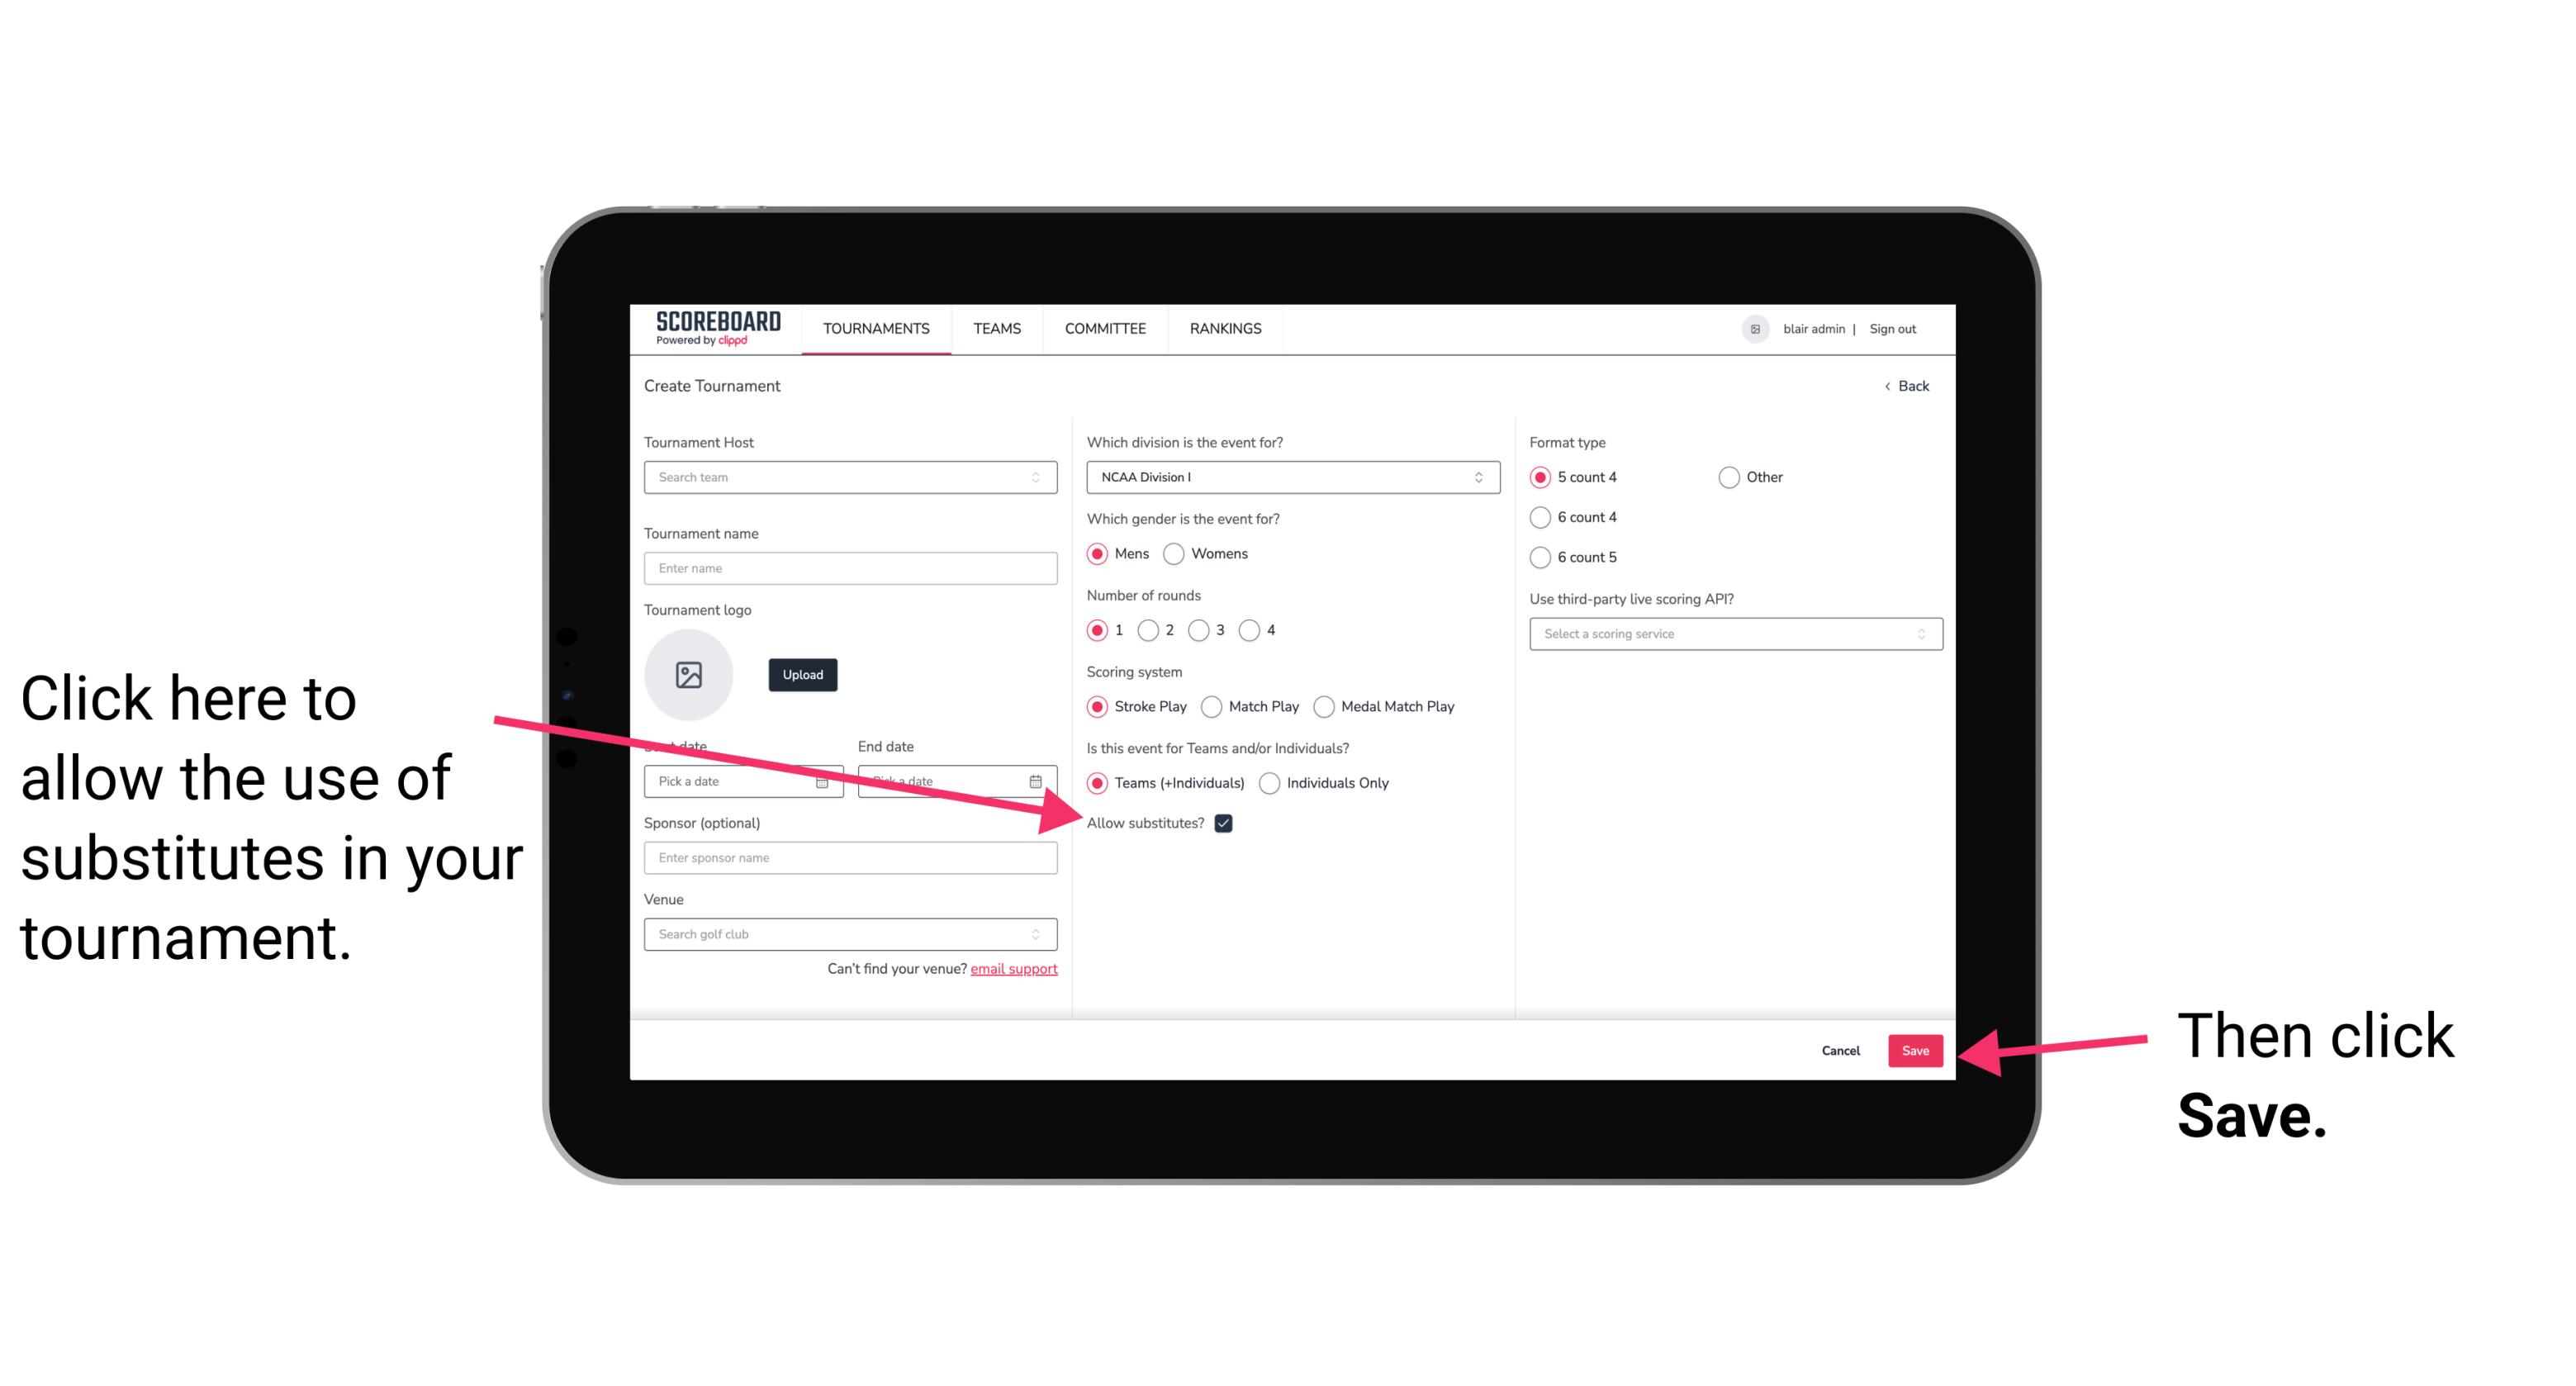Click the calendar icon for start date
The width and height of the screenshot is (2576, 1386).
pos(826,781)
